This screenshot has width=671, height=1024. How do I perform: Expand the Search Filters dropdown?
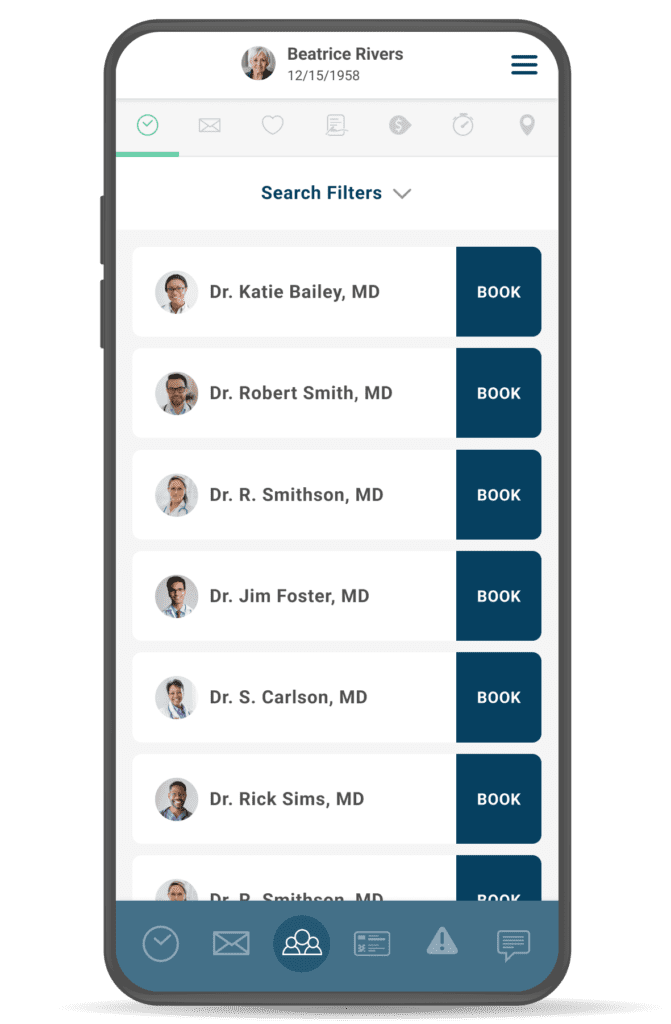pos(336,193)
